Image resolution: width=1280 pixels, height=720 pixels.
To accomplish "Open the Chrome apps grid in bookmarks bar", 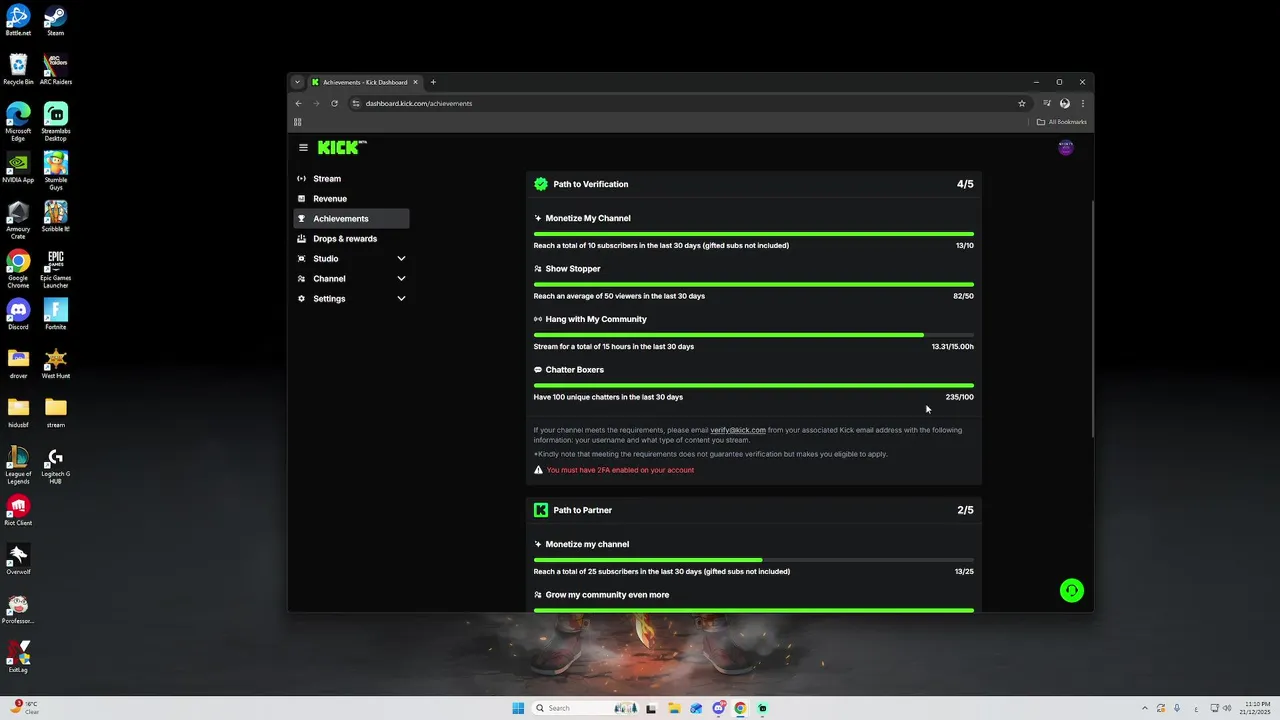I will pyautogui.click(x=297, y=122).
